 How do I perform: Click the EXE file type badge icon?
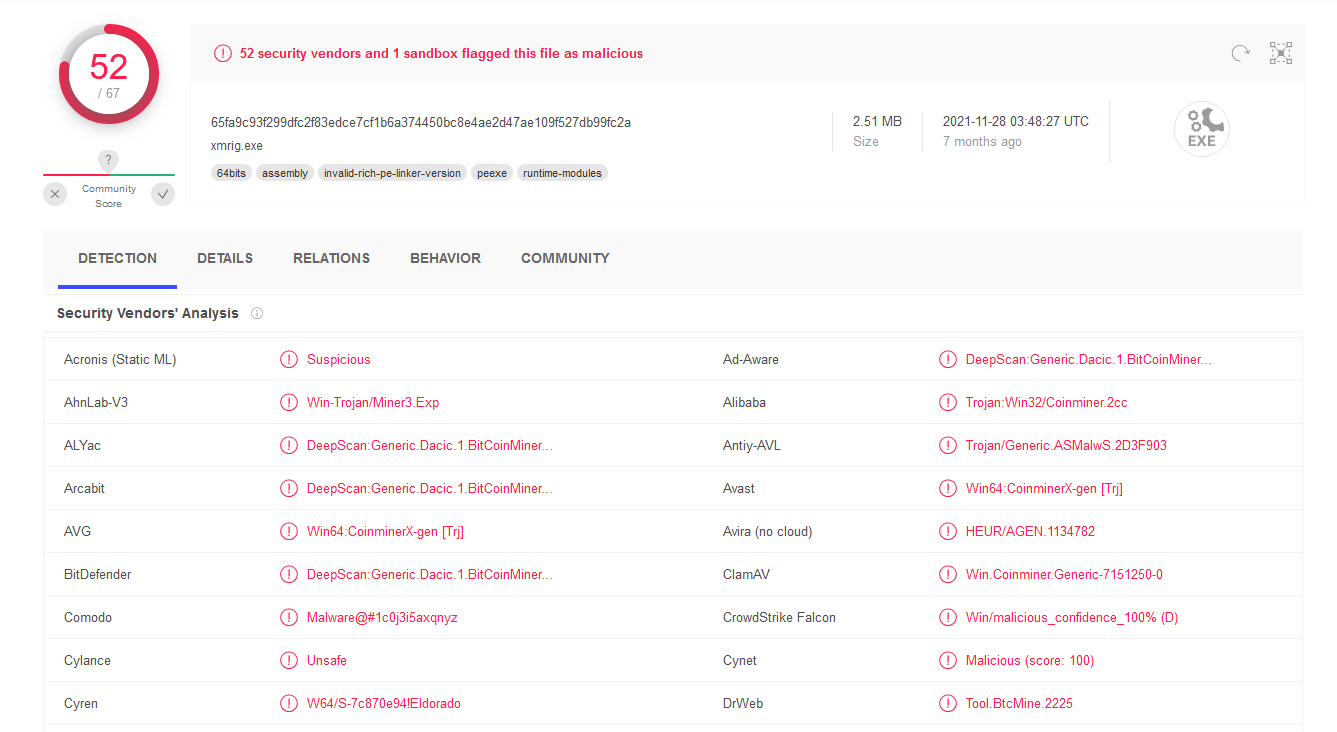coord(1202,128)
